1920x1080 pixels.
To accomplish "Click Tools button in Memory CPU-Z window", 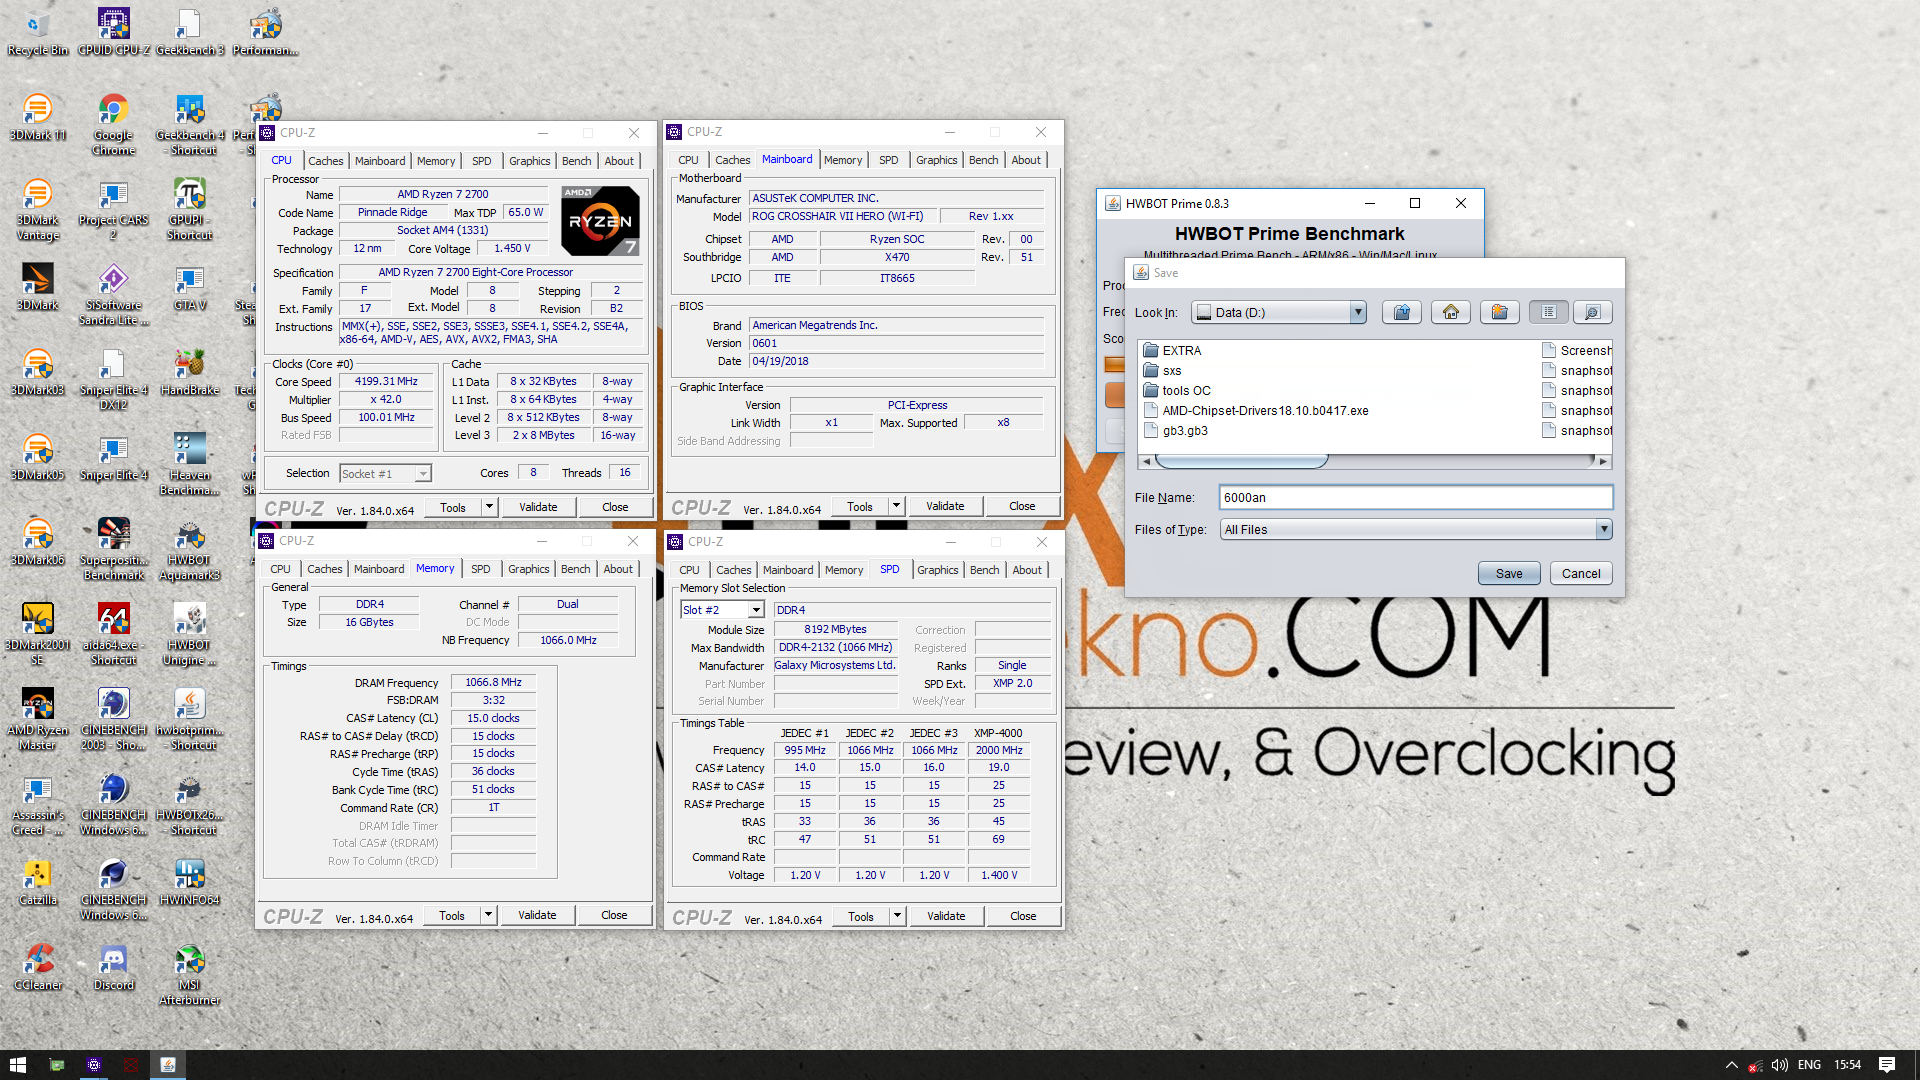I will point(452,915).
